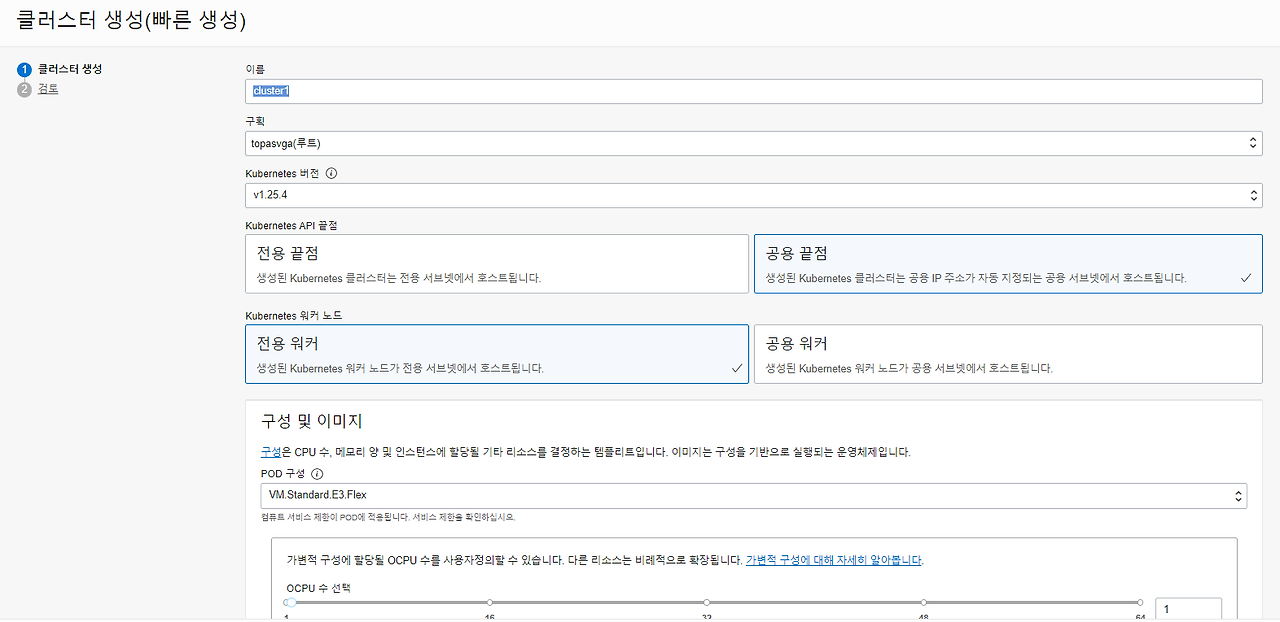Click the numbered circle for step 2

tap(23, 88)
